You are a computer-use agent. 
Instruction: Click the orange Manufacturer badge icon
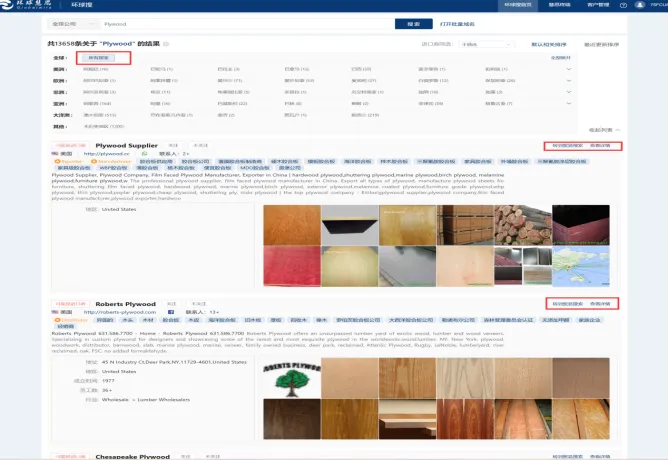coord(94,162)
